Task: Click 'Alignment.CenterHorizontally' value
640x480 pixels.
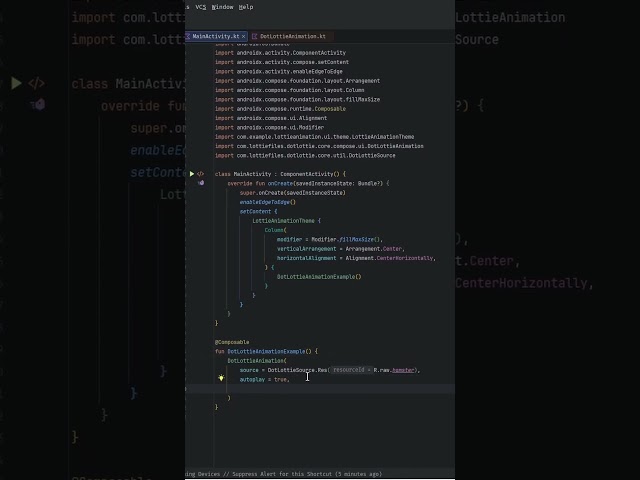Action: [389, 258]
